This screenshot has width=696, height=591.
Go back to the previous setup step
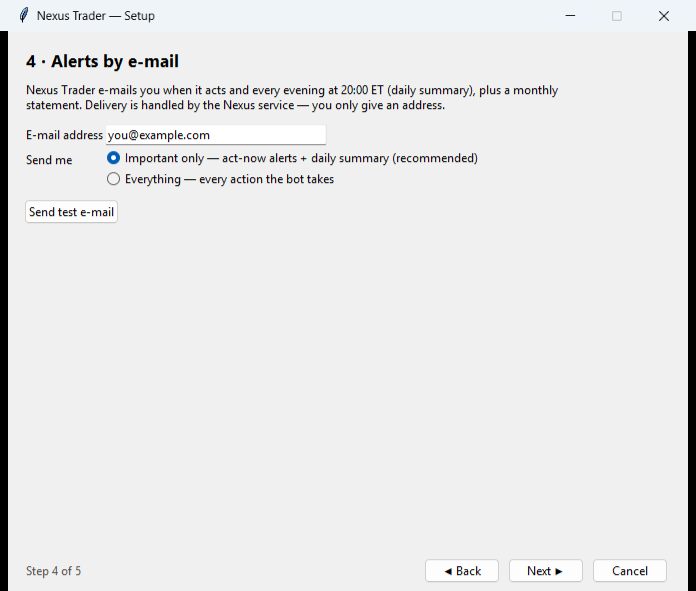pyautogui.click(x=462, y=571)
